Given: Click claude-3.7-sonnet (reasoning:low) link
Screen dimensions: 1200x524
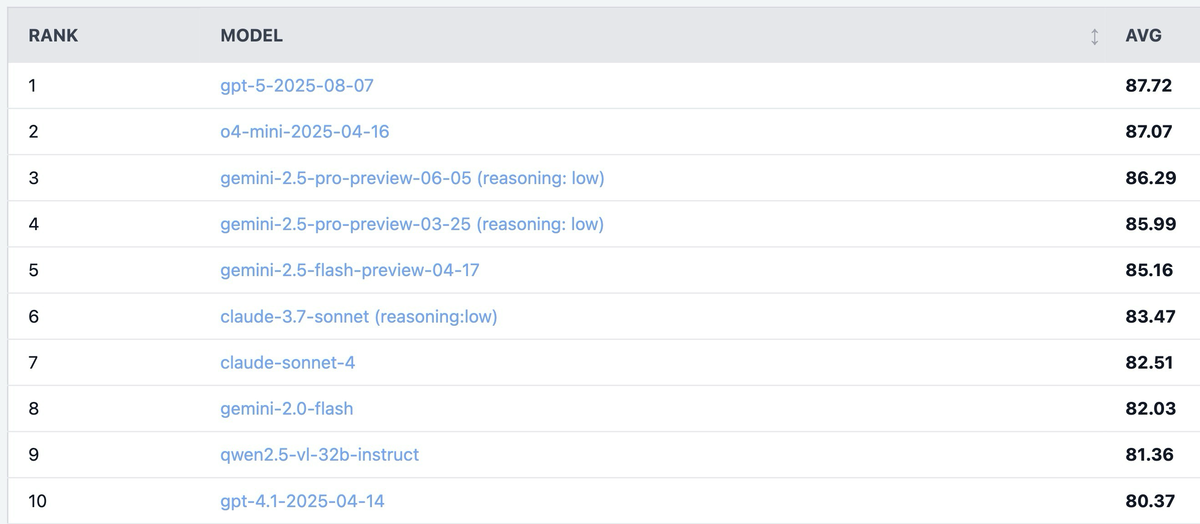Looking at the screenshot, I should (x=359, y=317).
